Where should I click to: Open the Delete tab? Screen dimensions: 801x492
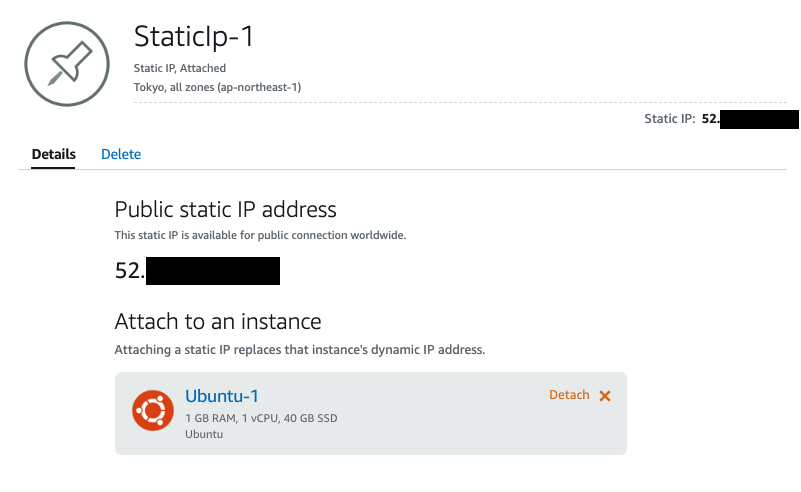click(121, 154)
